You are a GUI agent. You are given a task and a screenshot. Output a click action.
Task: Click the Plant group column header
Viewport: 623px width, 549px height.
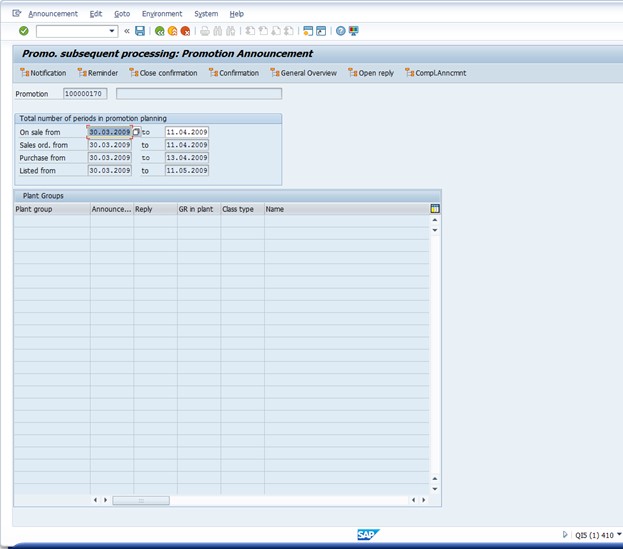click(52, 209)
